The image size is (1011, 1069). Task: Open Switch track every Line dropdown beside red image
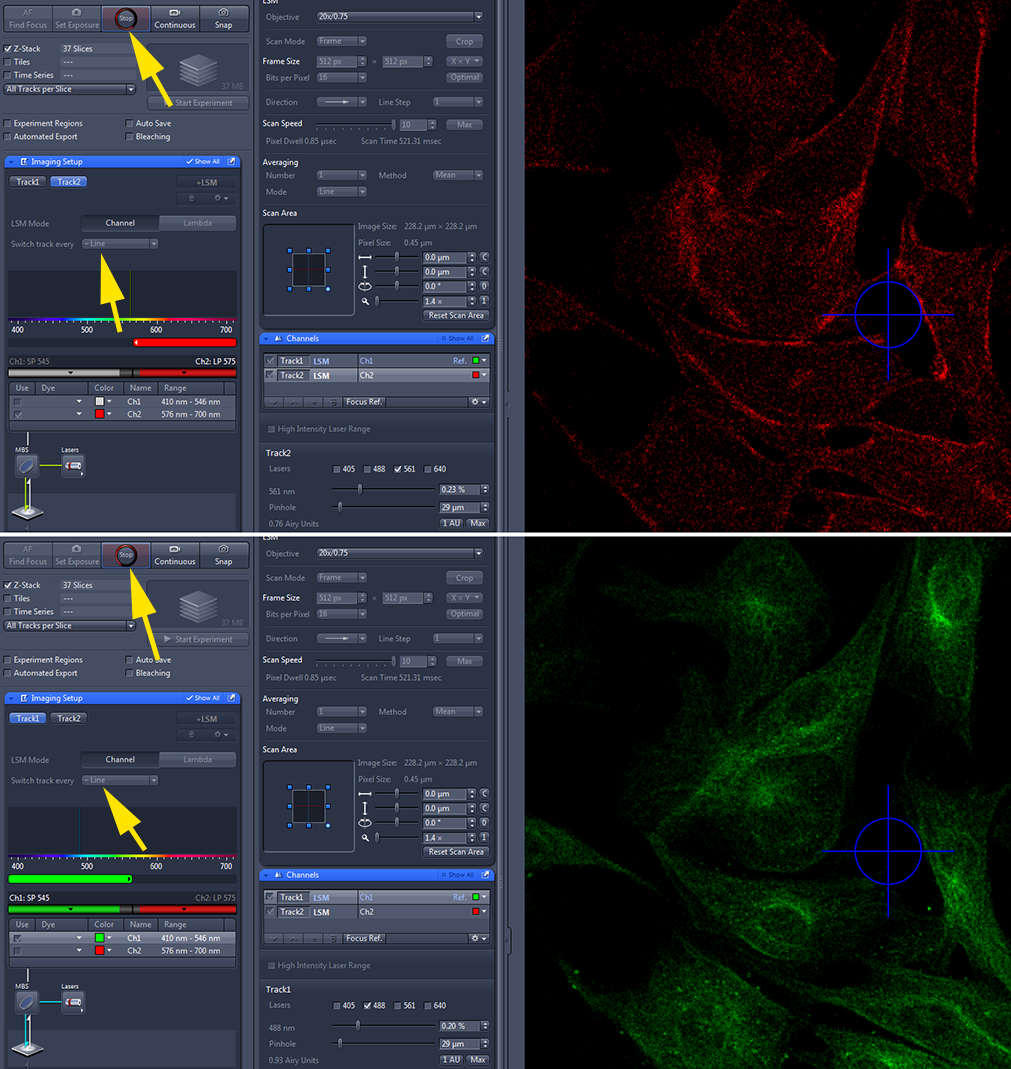[120, 244]
